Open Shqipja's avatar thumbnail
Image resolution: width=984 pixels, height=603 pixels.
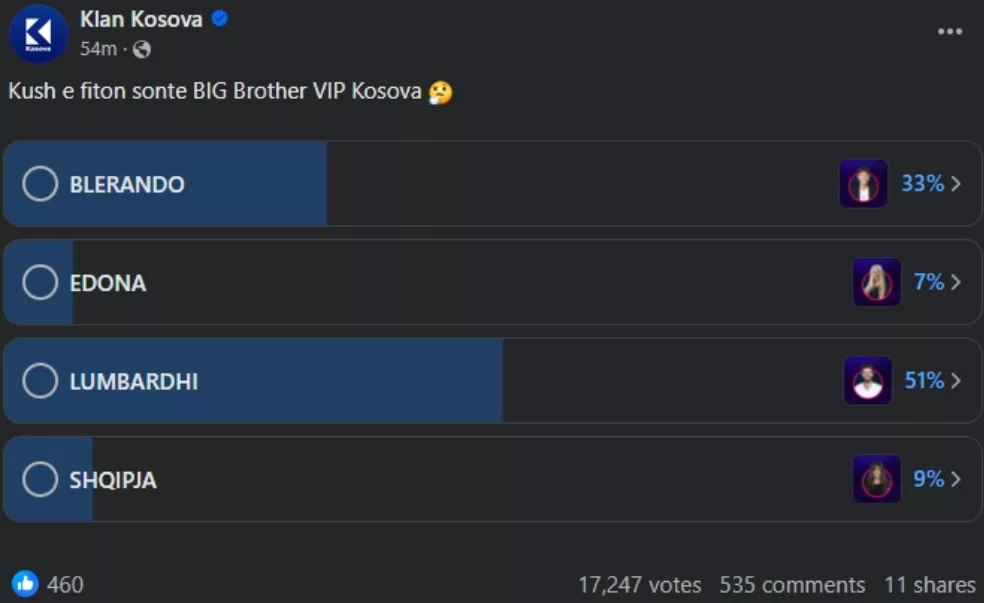[877, 479]
